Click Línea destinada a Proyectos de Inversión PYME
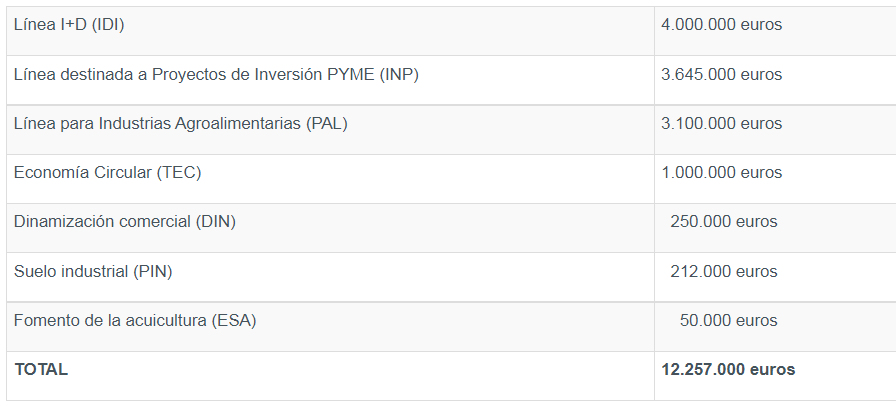 [x=195, y=75]
